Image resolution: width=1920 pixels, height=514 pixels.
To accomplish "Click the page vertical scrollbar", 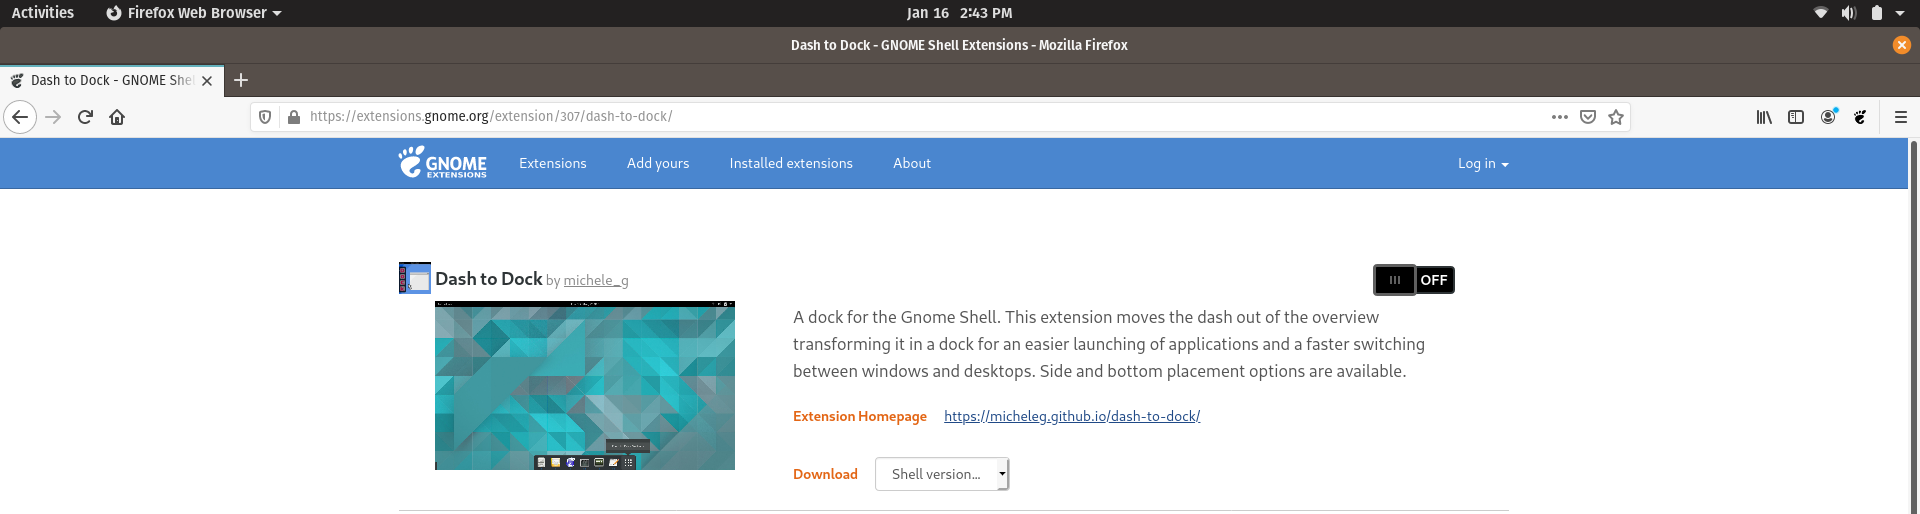I will pos(1913,326).
